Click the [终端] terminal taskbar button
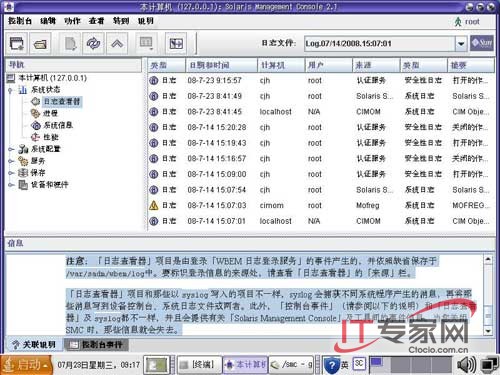 click(199, 365)
